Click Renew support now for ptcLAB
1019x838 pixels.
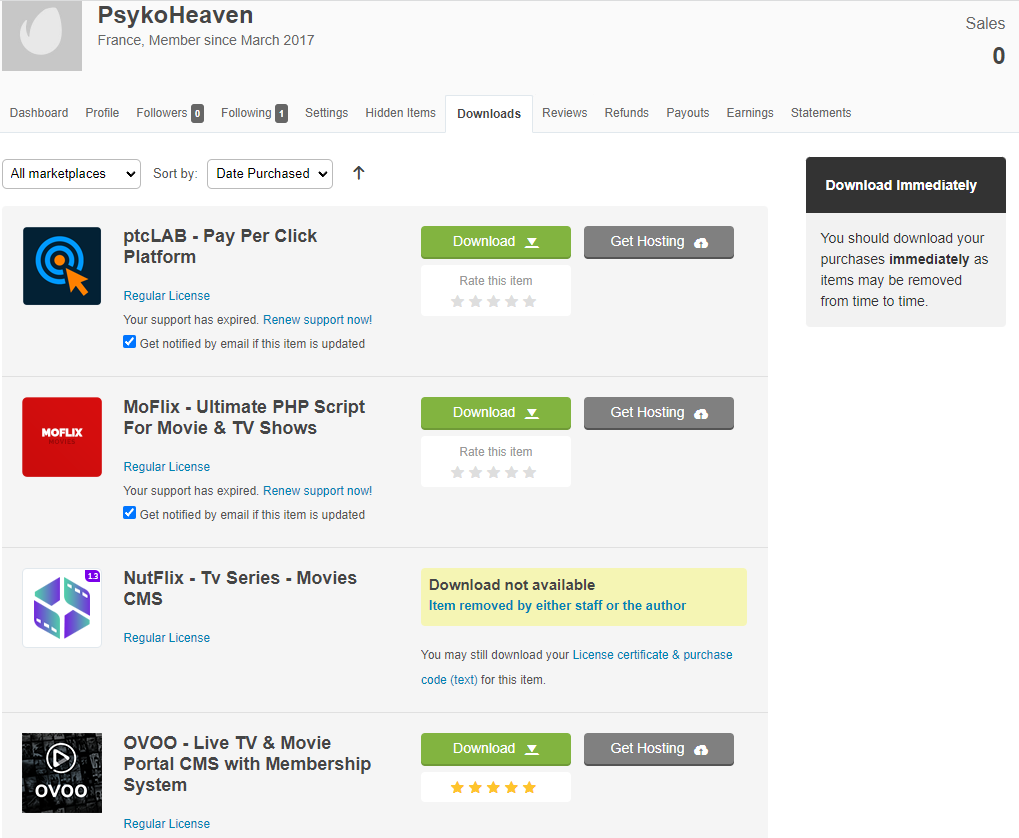click(x=318, y=320)
